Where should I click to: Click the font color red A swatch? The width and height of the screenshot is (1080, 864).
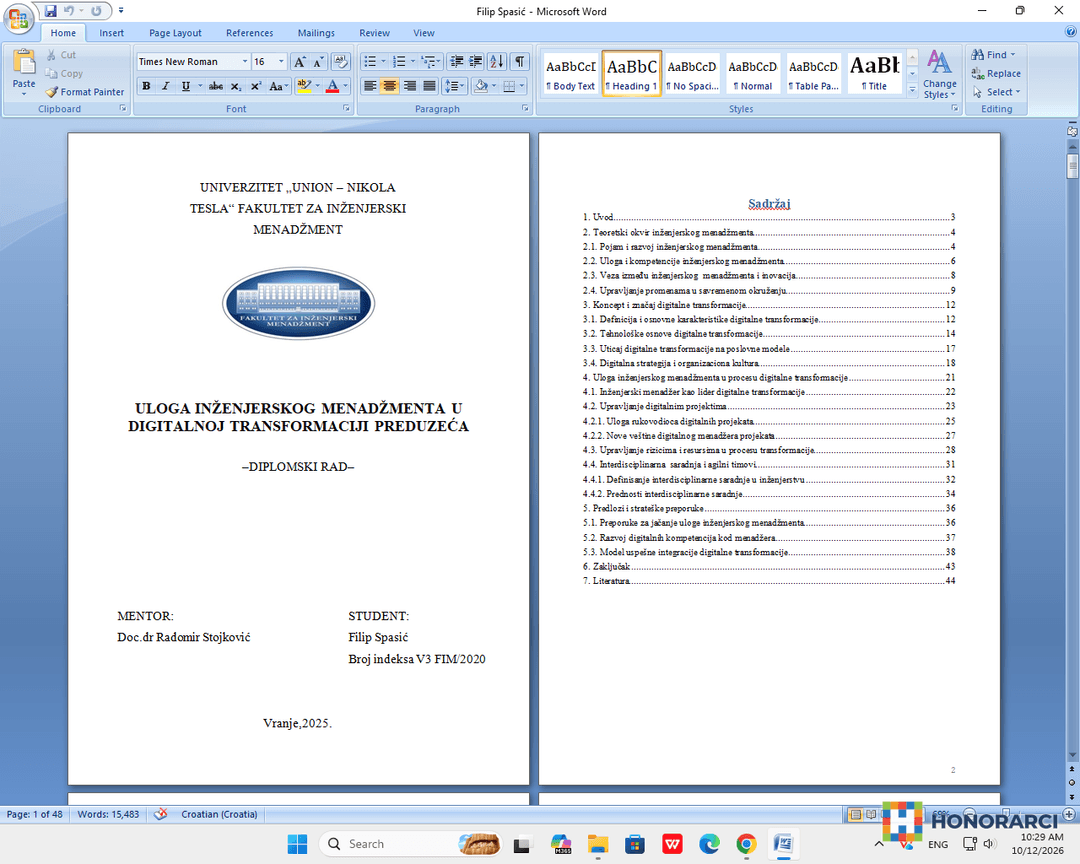(x=333, y=86)
